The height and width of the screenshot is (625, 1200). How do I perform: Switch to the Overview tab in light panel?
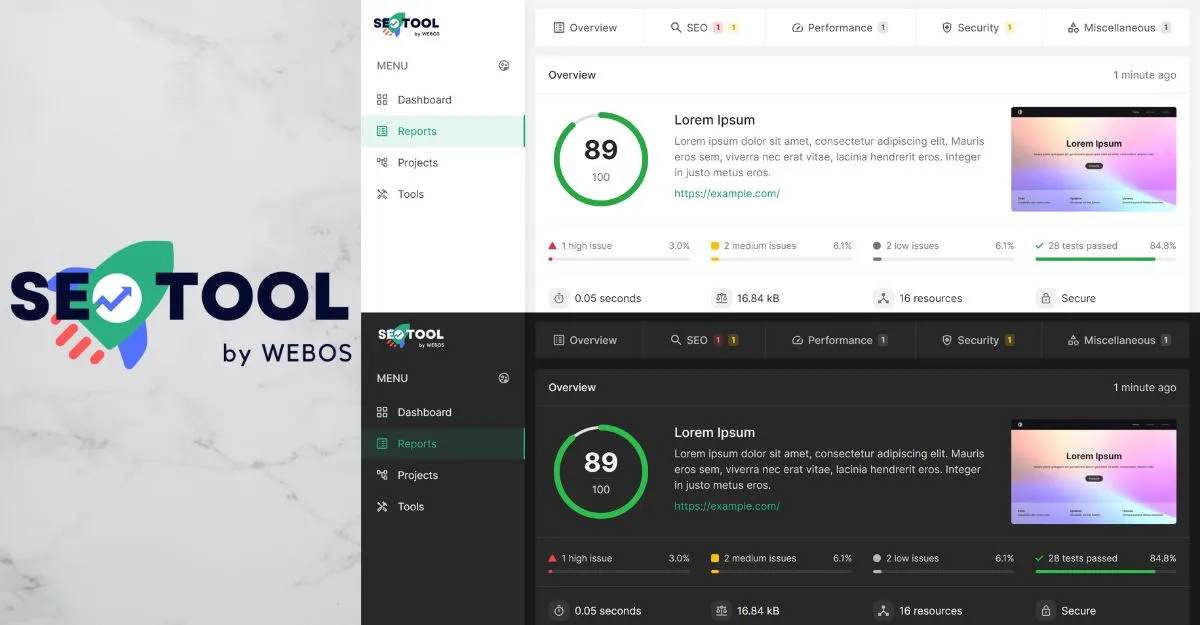pyautogui.click(x=589, y=28)
